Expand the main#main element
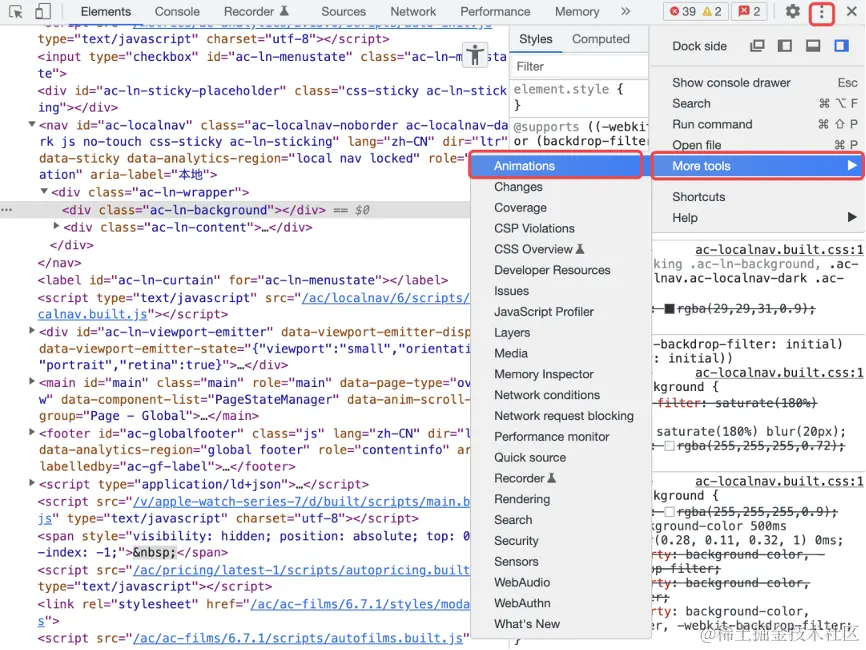The image size is (866, 650). 32,381
